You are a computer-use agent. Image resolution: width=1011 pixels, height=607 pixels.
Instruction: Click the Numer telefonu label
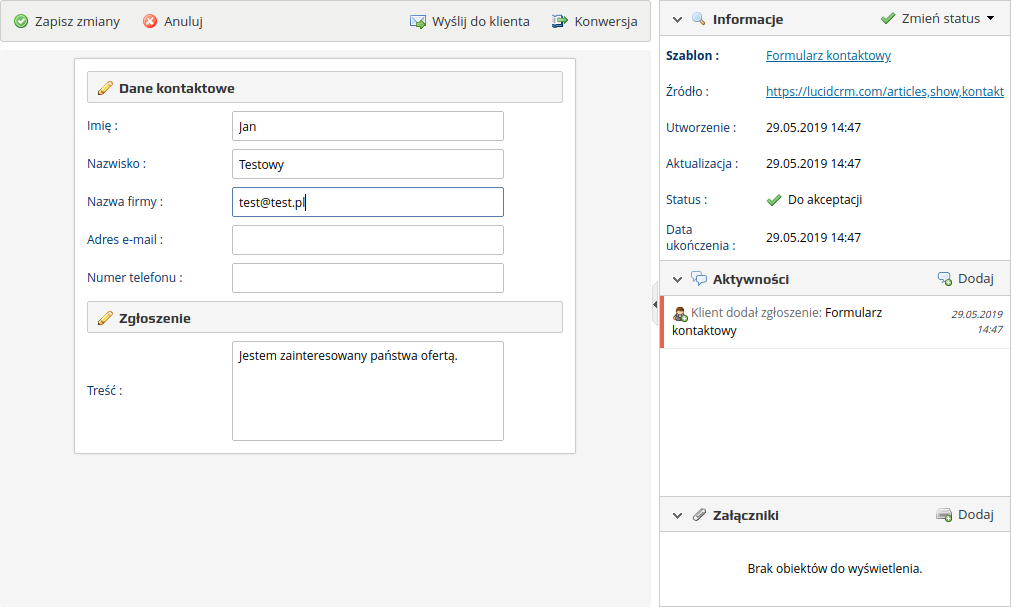click(x=135, y=278)
